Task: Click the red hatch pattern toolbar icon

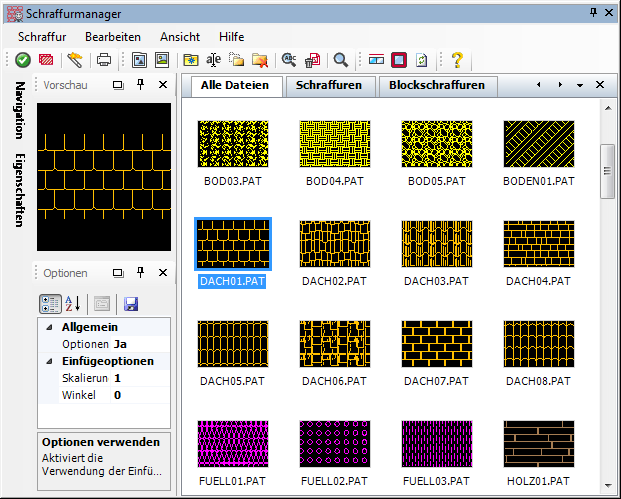Action: pyautogui.click(x=46, y=60)
